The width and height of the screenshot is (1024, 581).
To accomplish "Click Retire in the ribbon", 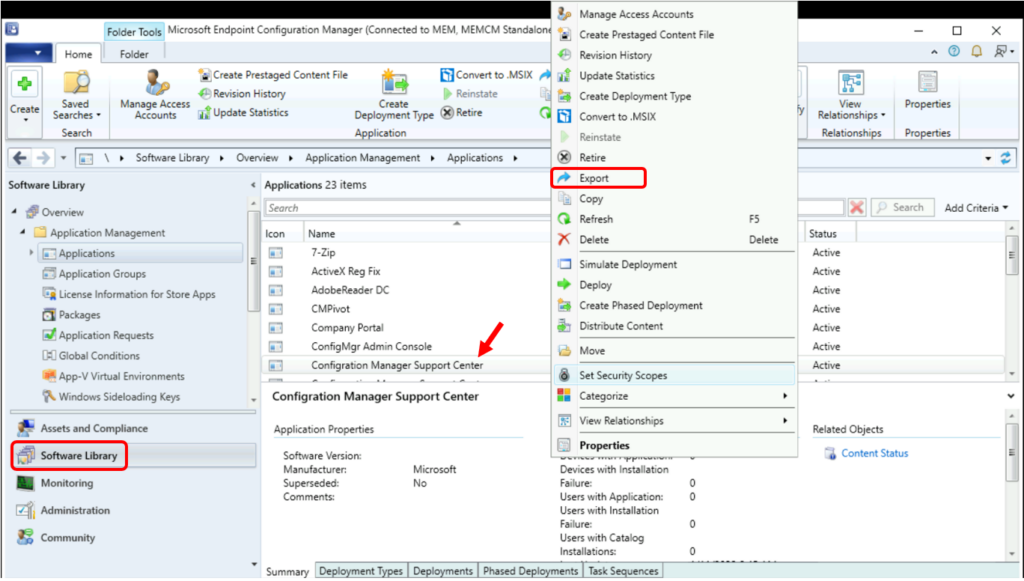I will click(462, 113).
